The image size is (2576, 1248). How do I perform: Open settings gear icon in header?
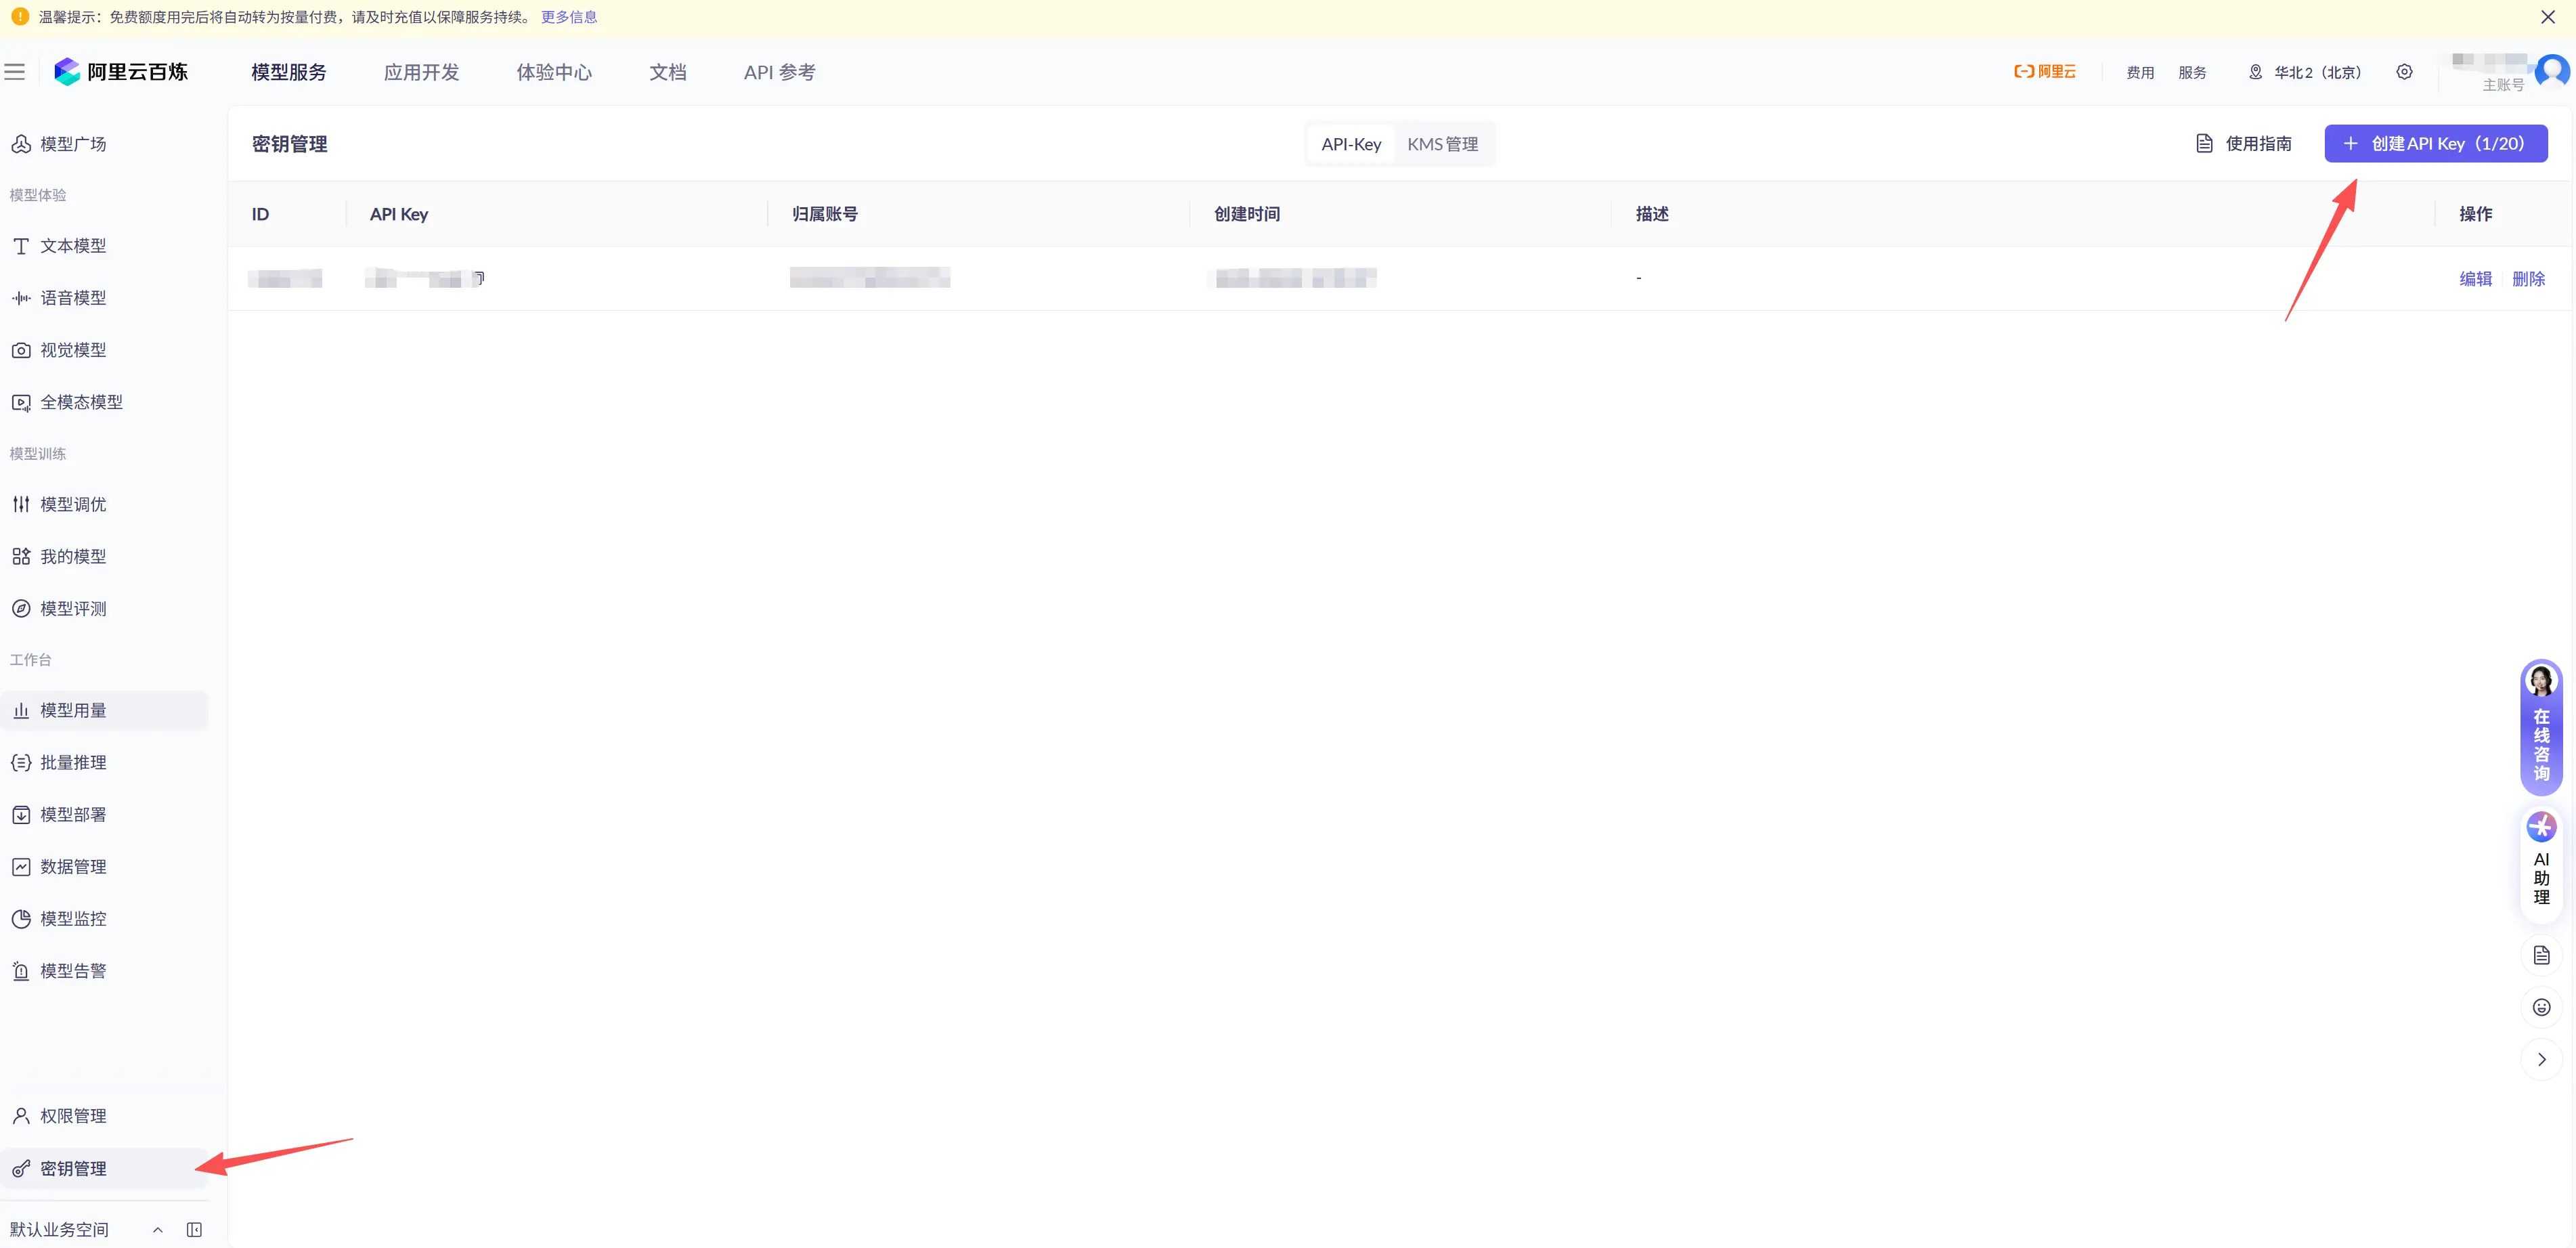click(x=2404, y=72)
